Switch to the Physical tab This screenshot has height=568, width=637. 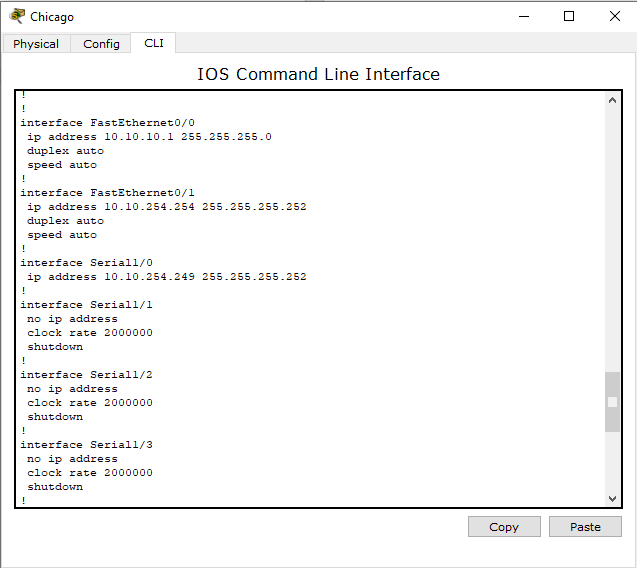(36, 44)
